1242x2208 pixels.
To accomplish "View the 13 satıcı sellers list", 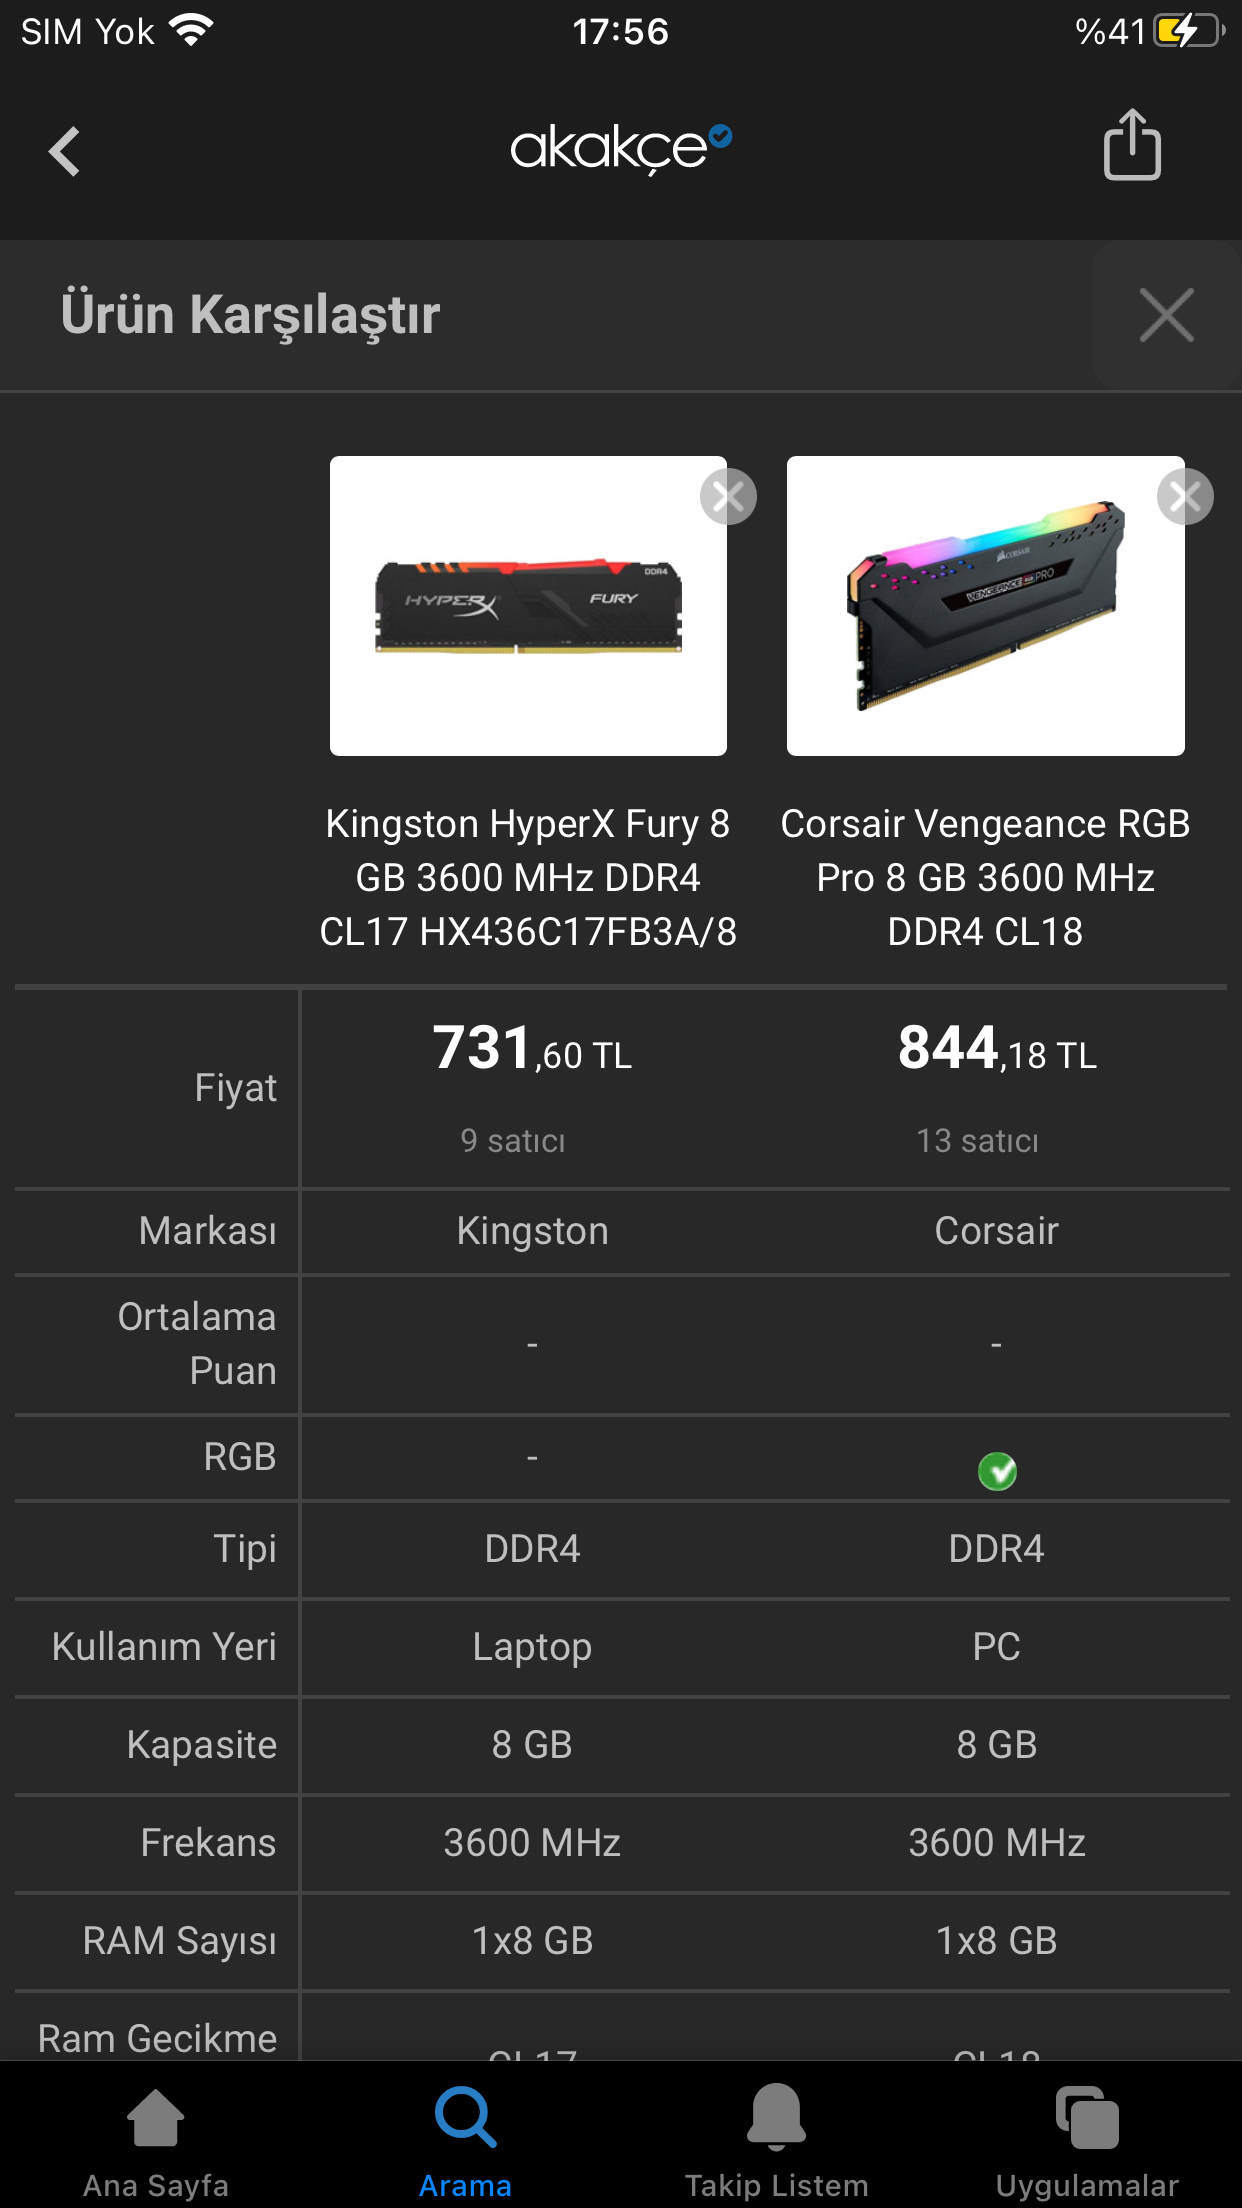I will coord(978,1141).
